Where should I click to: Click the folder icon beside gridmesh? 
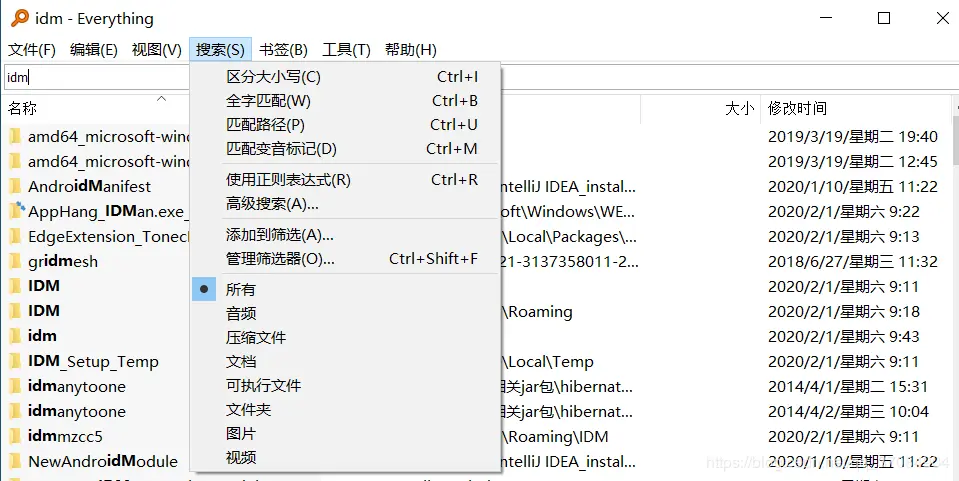click(x=15, y=261)
